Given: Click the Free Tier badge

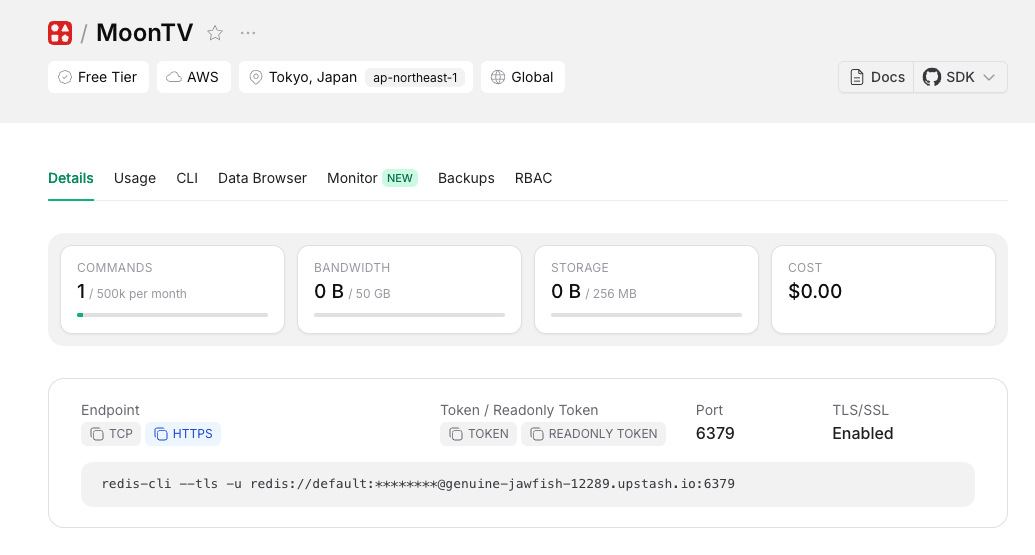Looking at the screenshot, I should tap(98, 77).
